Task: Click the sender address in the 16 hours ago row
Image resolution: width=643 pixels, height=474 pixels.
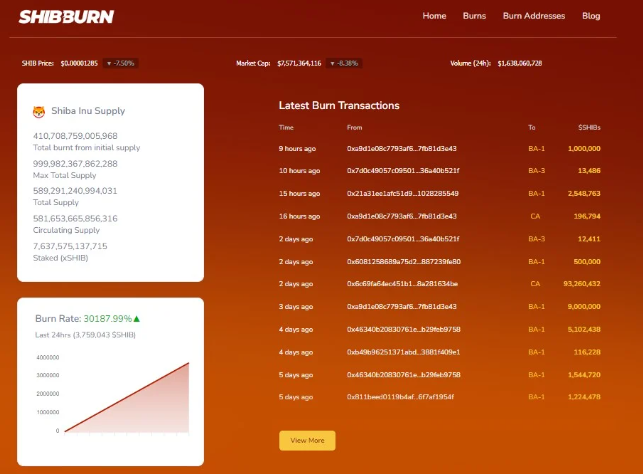Action: coord(401,216)
